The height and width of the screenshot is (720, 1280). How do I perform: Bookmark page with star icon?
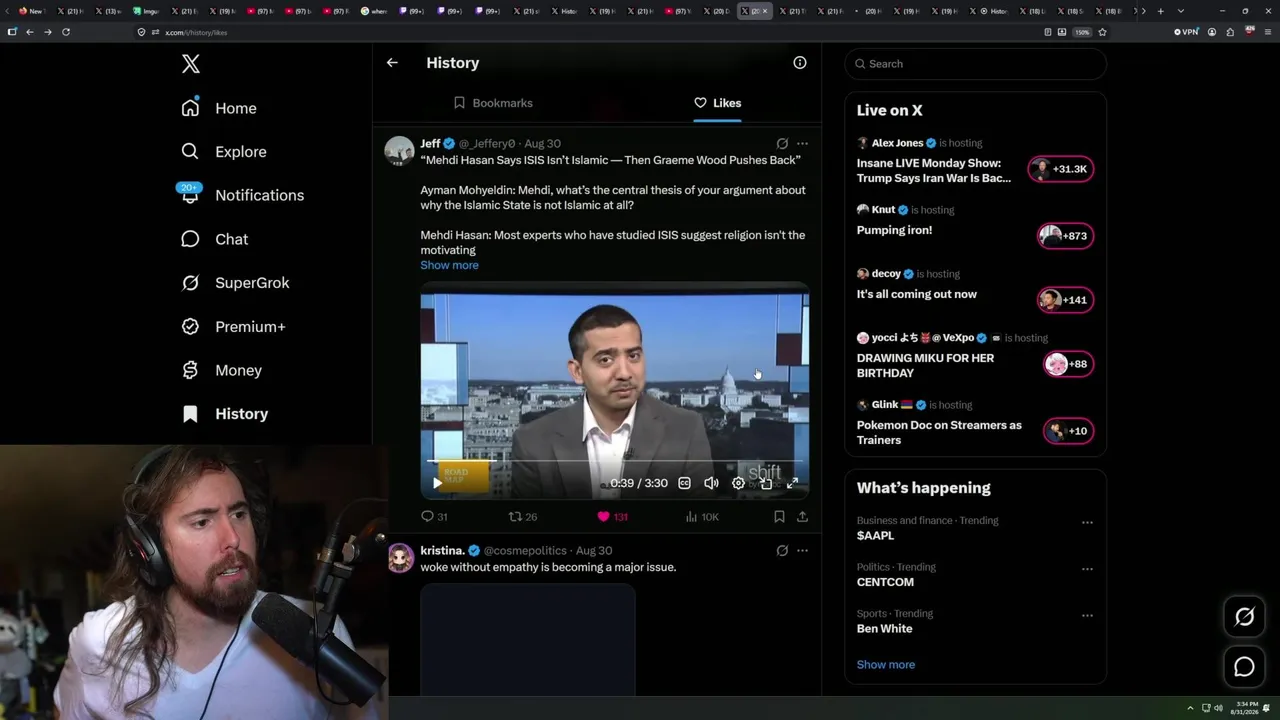pyautogui.click(x=1102, y=32)
